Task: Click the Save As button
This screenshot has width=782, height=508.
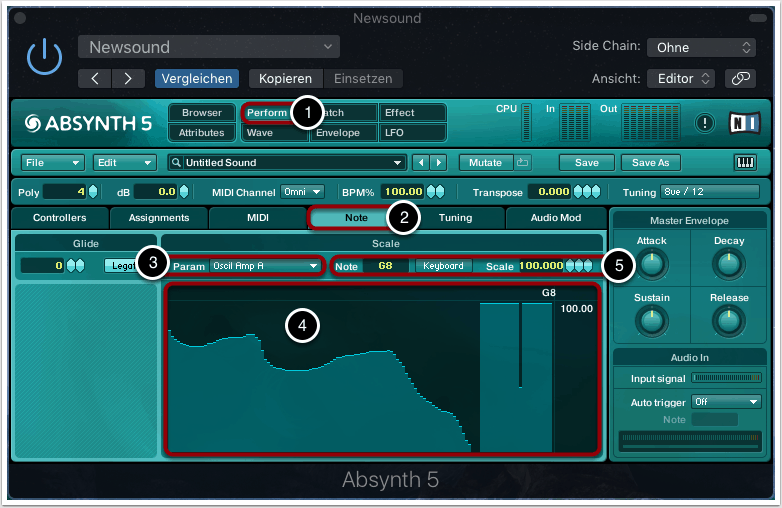Action: pos(650,162)
